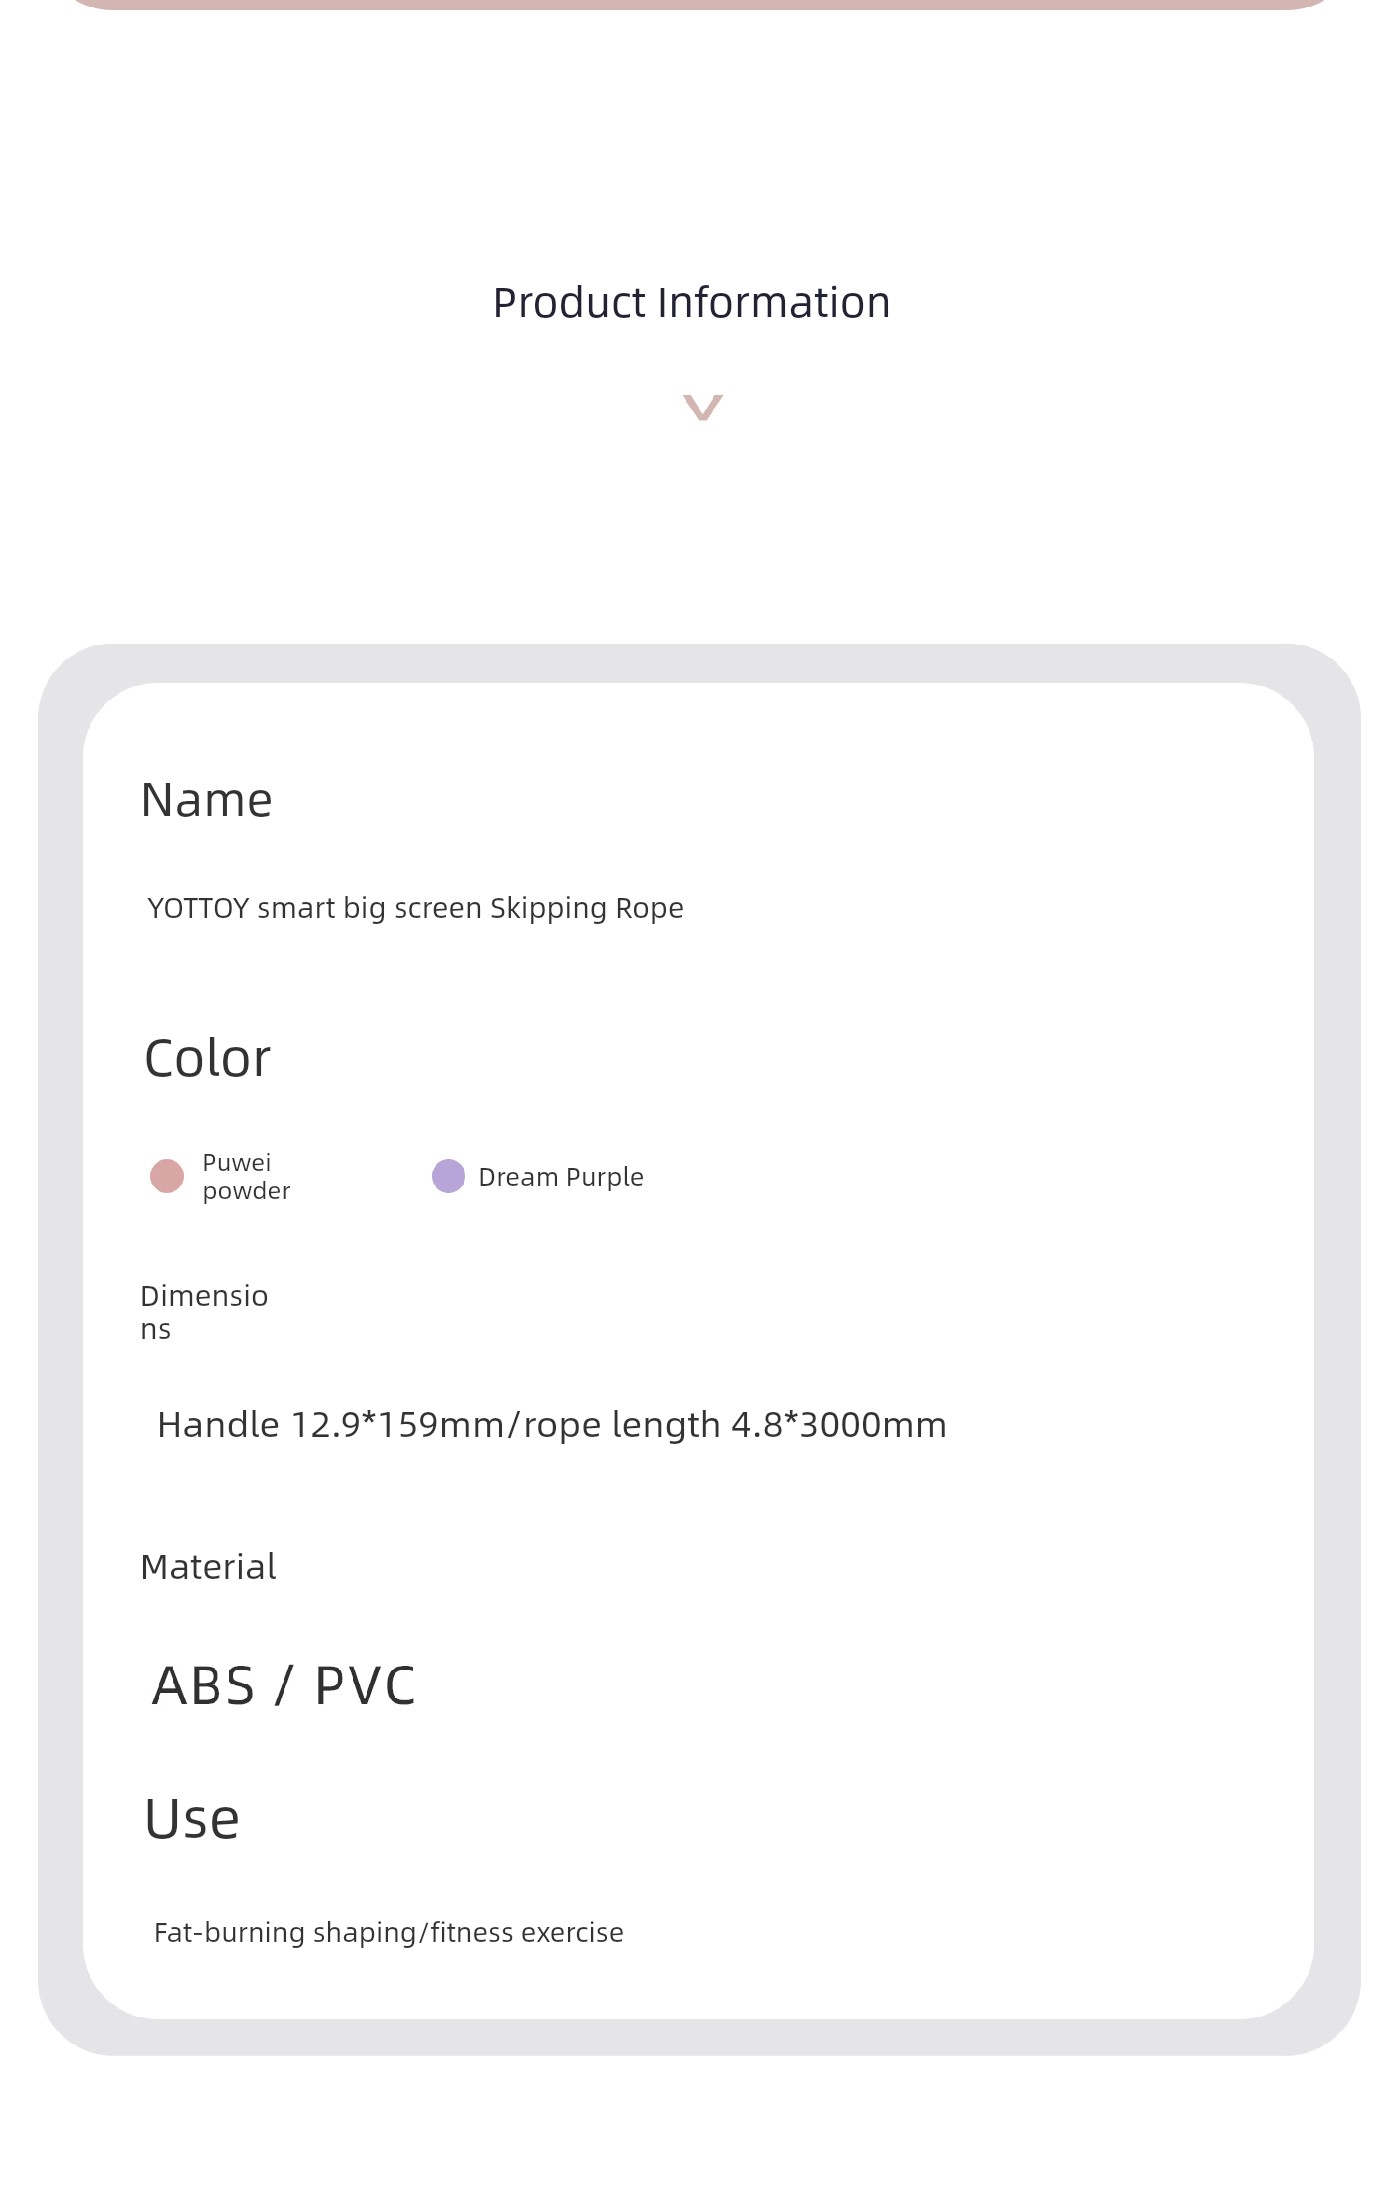
Task: Choose the Puwei powder color label
Action: click(x=246, y=1176)
